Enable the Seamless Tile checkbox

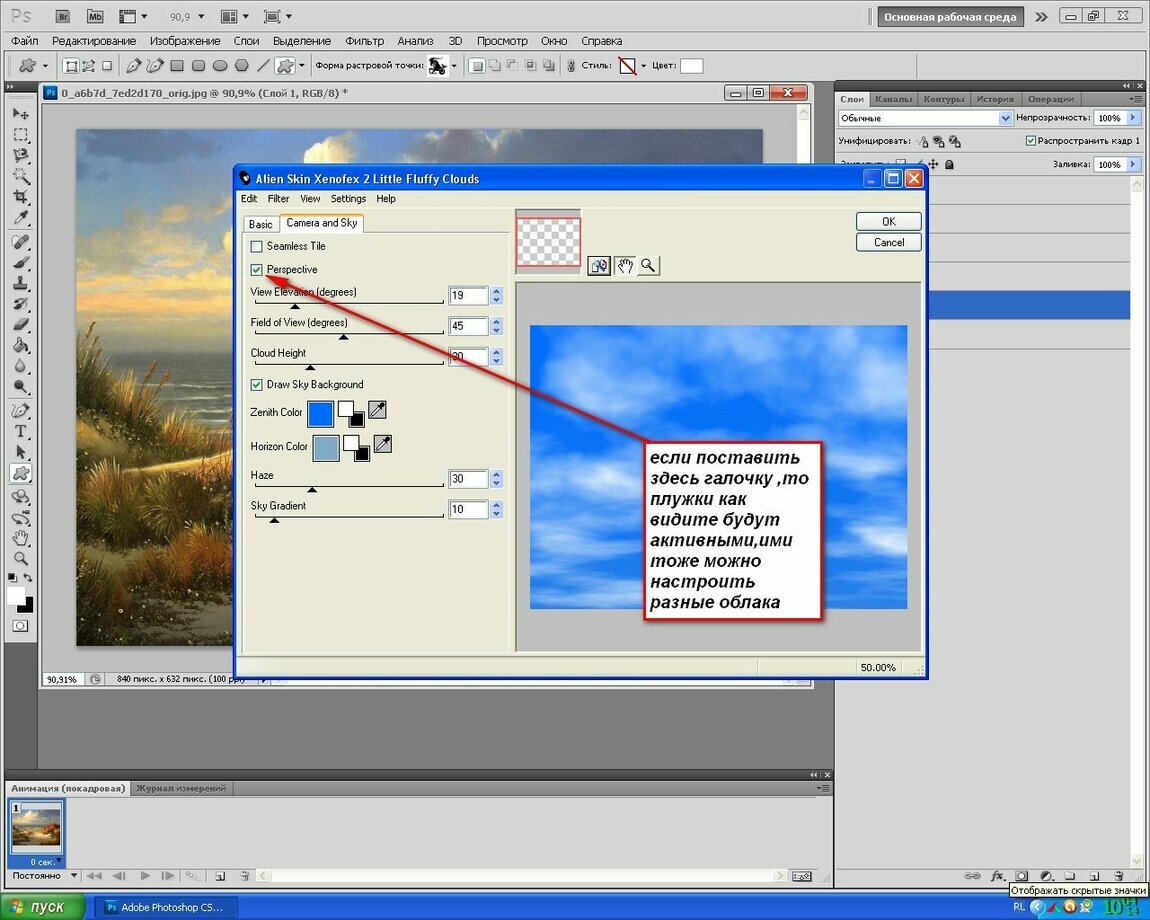[256, 247]
